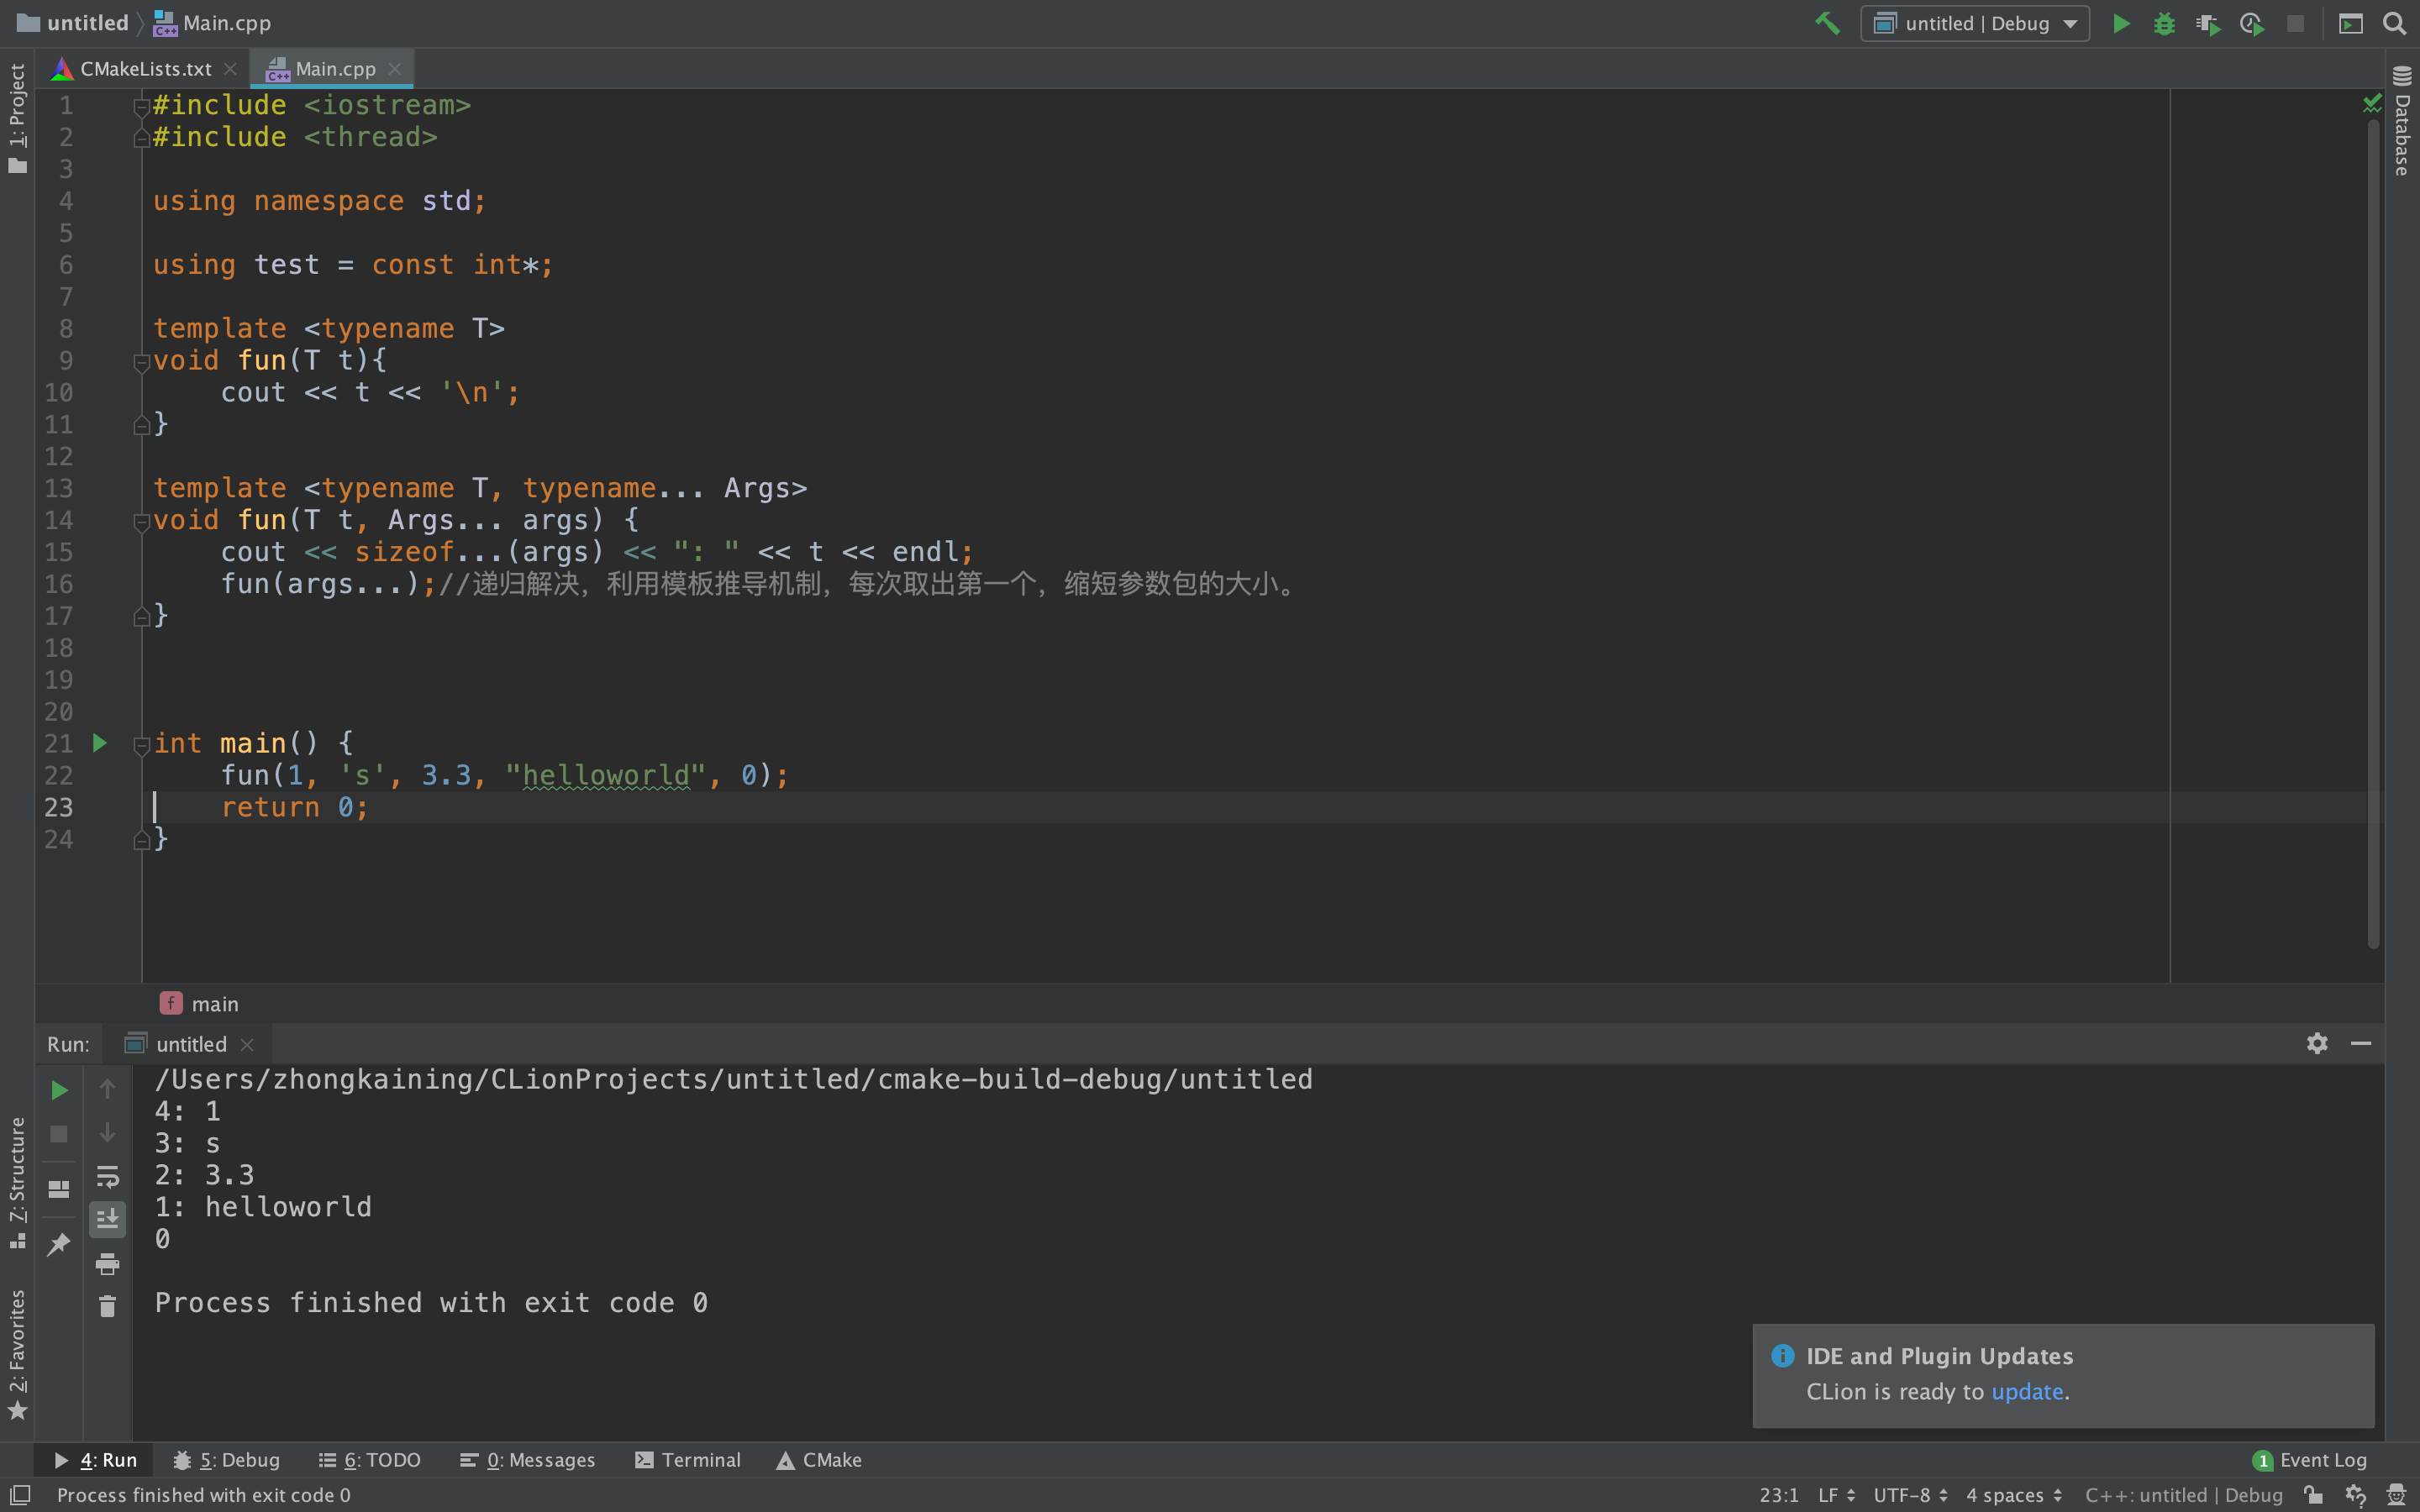This screenshot has width=2420, height=1512.
Task: Clear console with trash icon
Action: coord(107,1306)
